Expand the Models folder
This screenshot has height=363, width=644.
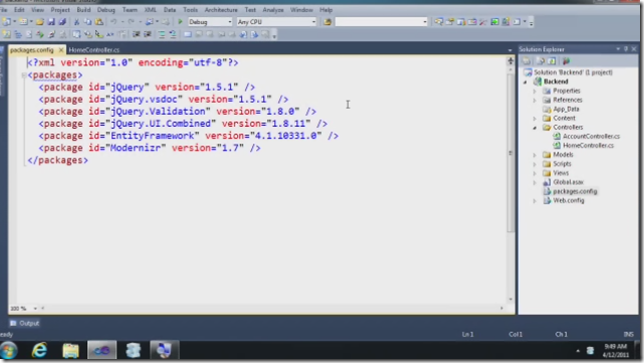click(535, 155)
